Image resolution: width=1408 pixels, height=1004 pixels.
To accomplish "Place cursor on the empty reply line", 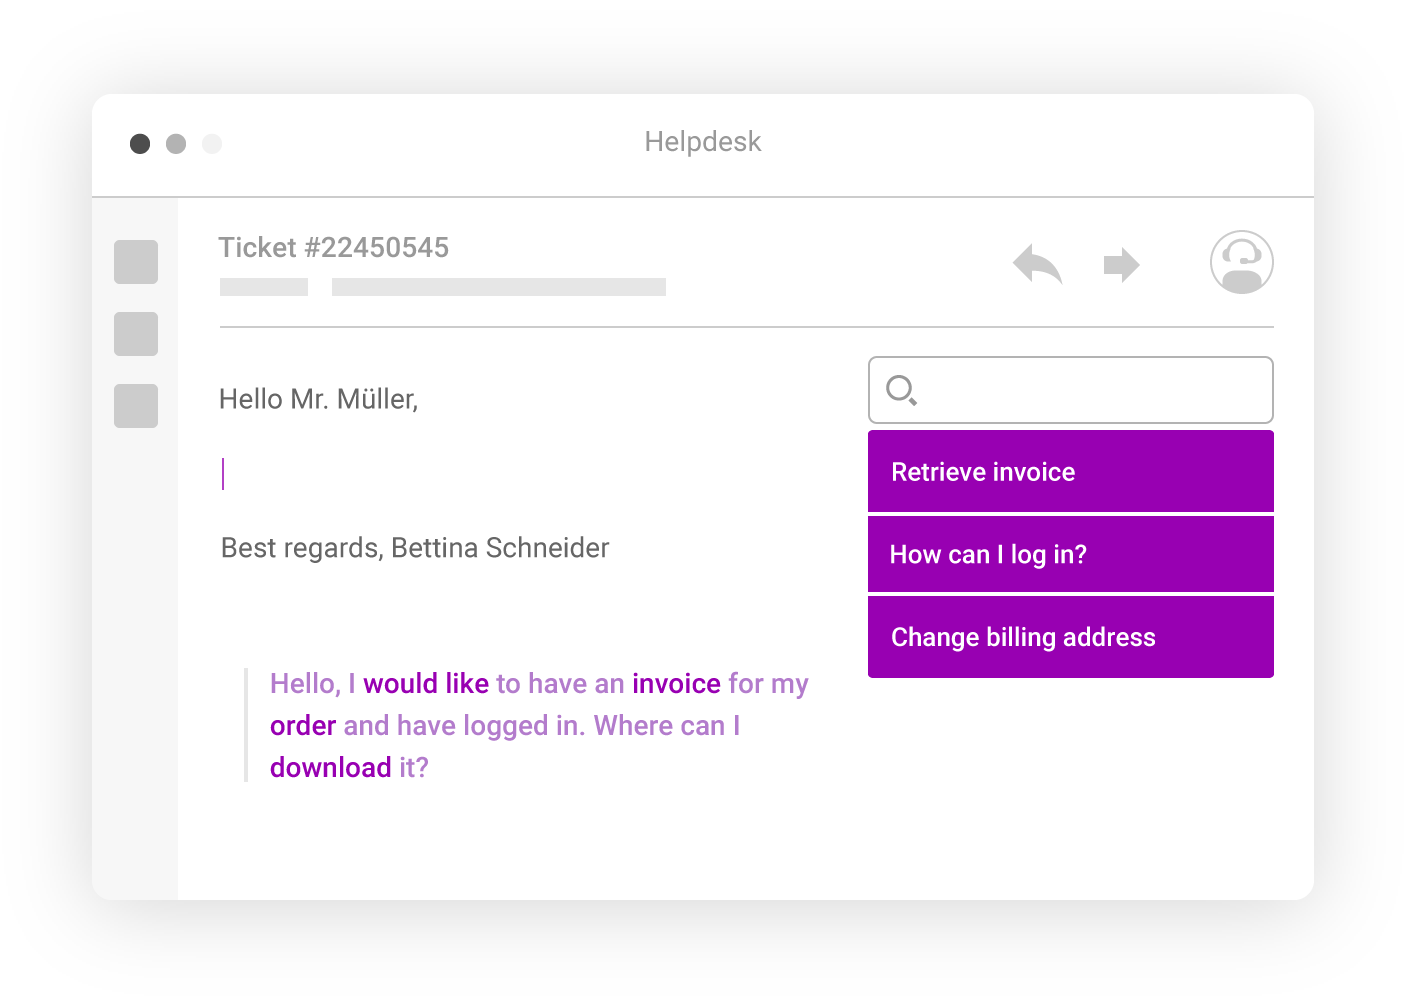I will [223, 474].
